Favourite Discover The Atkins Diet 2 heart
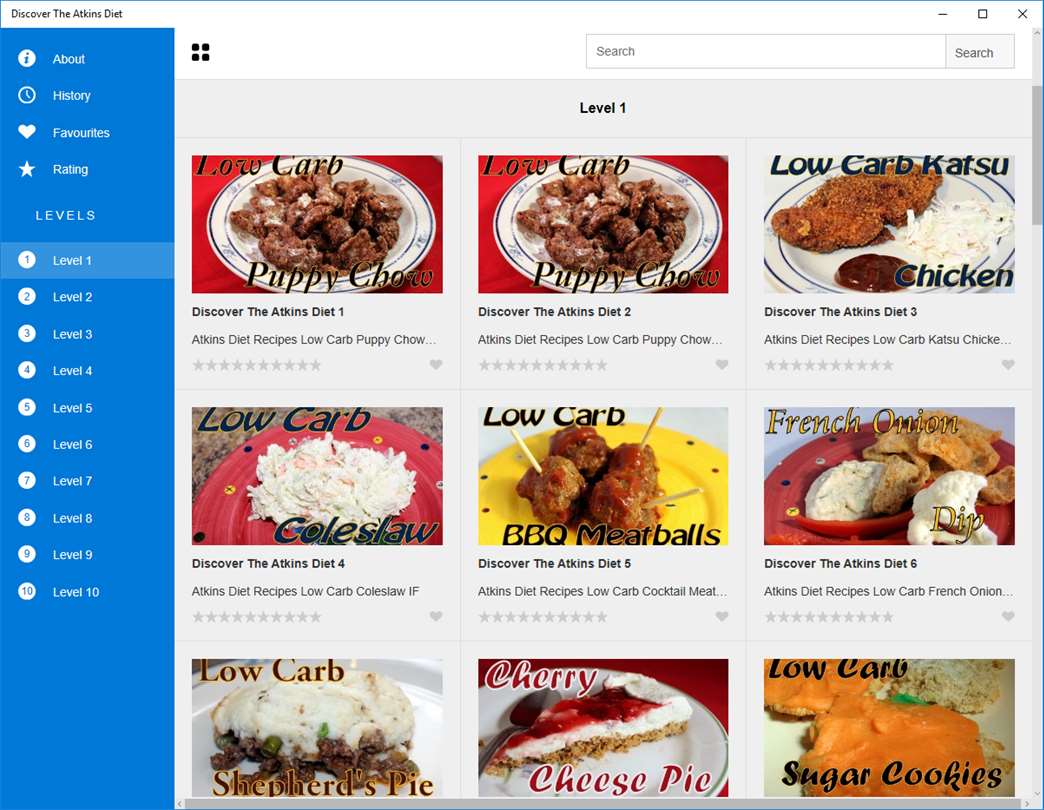Screen dimensions: 1044x810 click(x=722, y=365)
